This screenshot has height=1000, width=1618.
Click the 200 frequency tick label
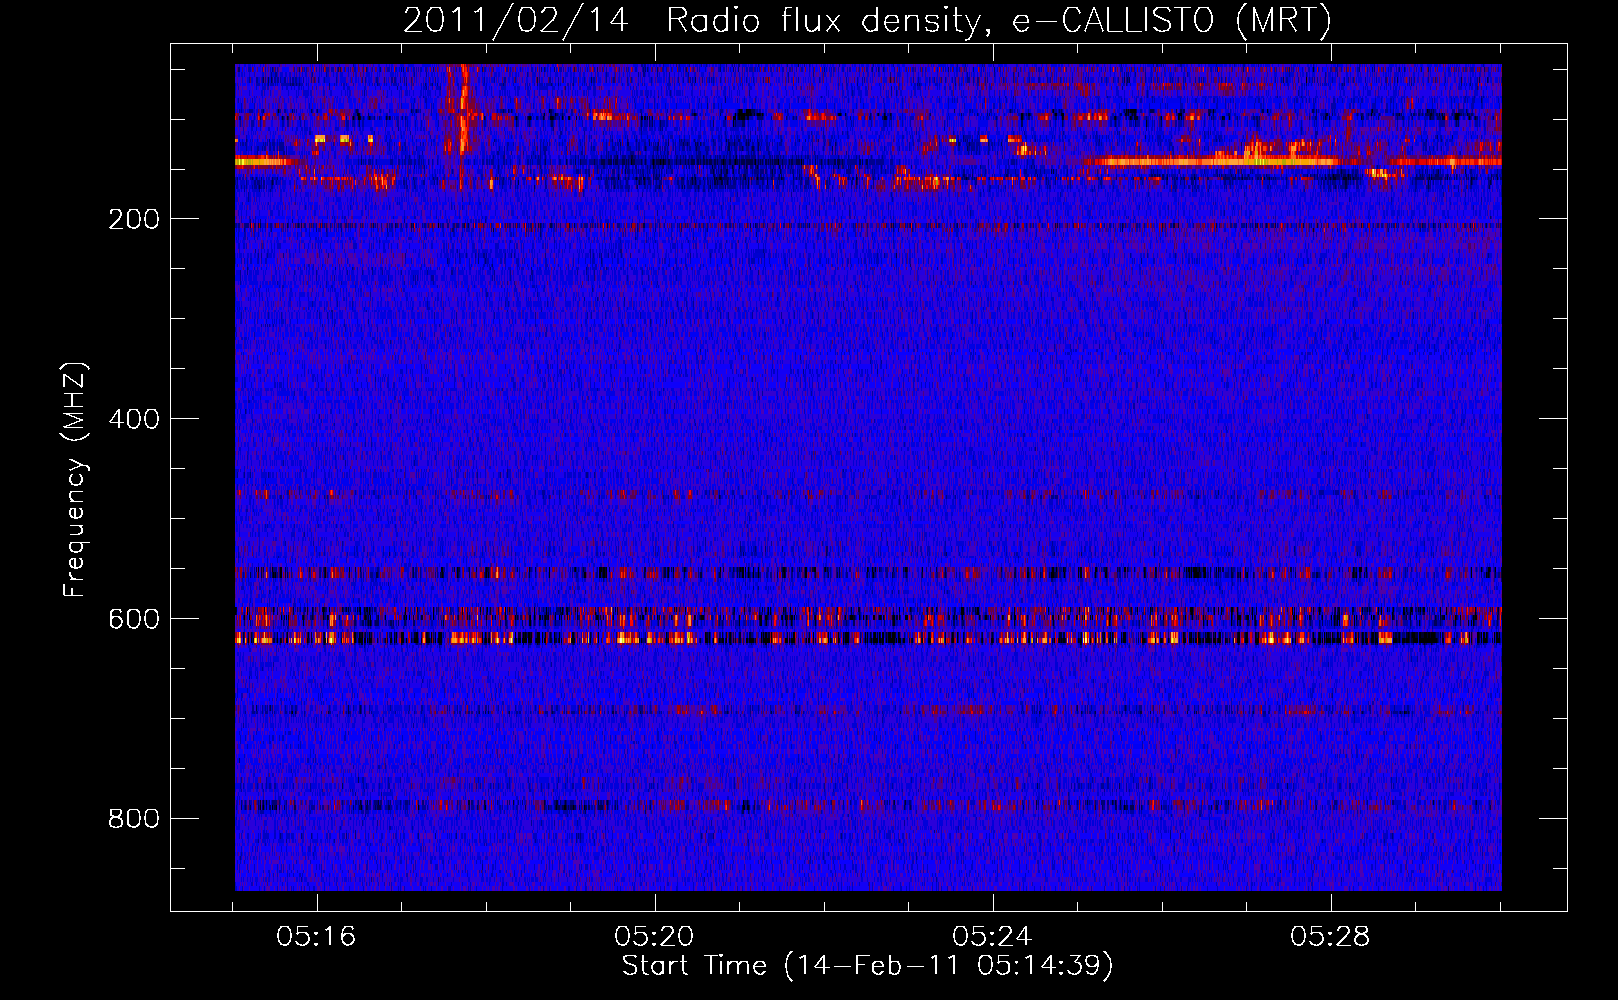[x=134, y=219]
